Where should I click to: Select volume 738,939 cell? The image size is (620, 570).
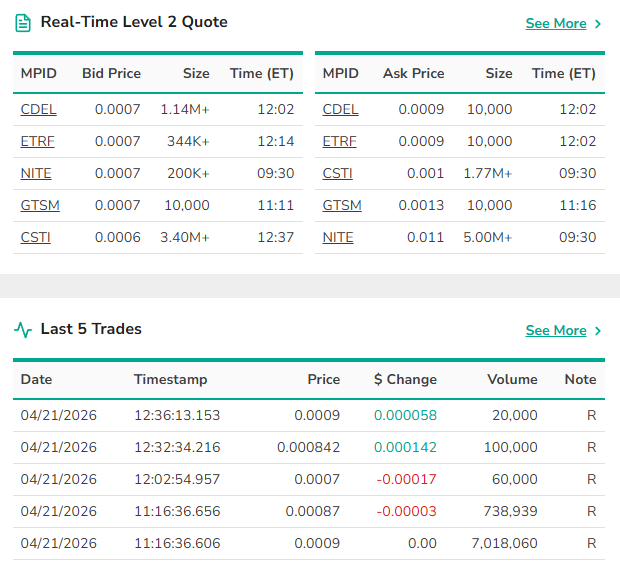[x=511, y=511]
